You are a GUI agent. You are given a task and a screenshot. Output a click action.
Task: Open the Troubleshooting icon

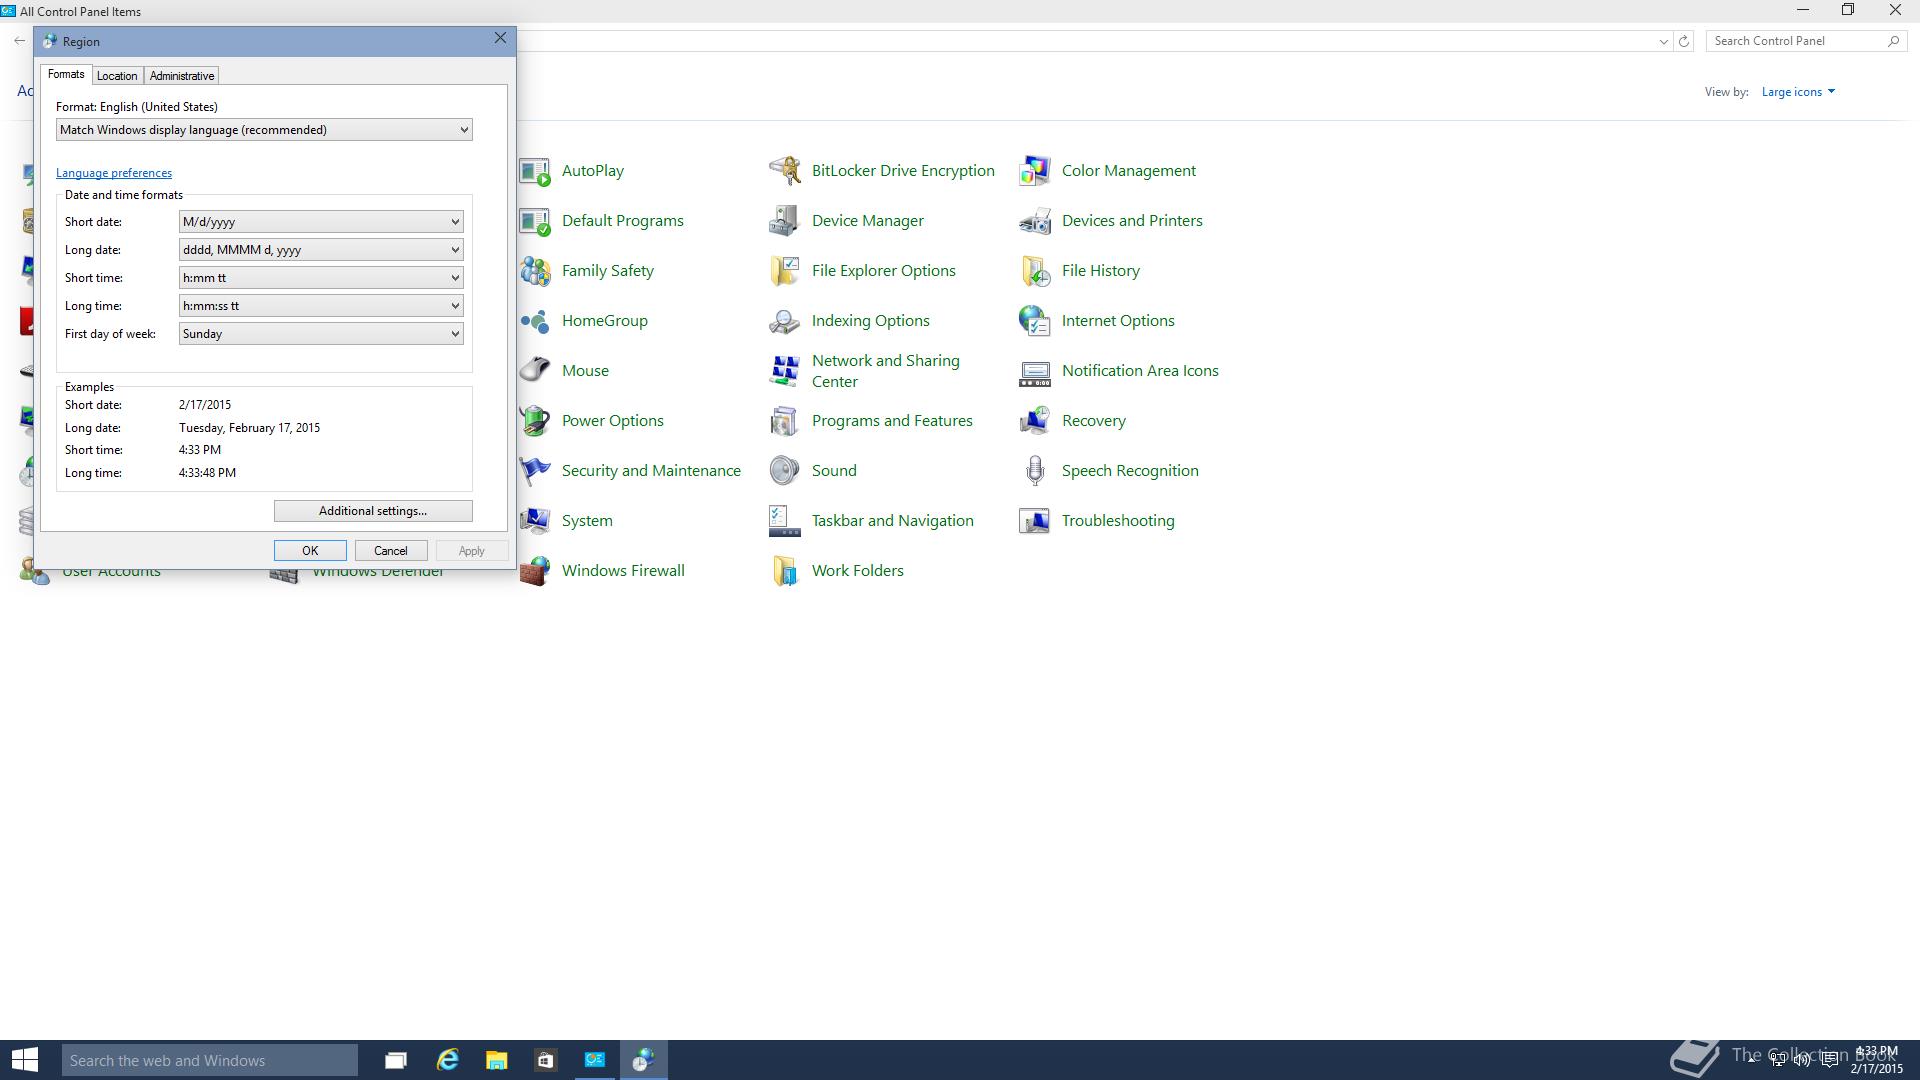[x=1035, y=521]
